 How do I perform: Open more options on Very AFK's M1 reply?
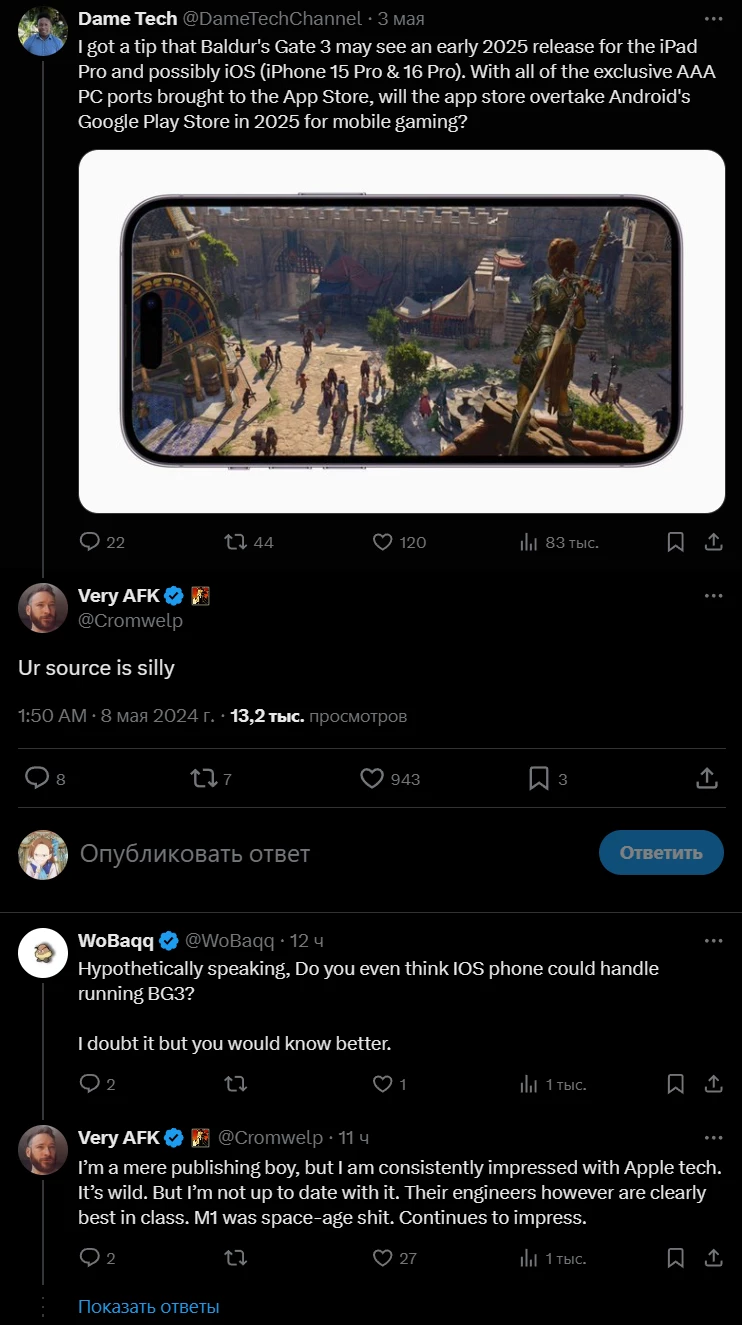coord(713,1138)
